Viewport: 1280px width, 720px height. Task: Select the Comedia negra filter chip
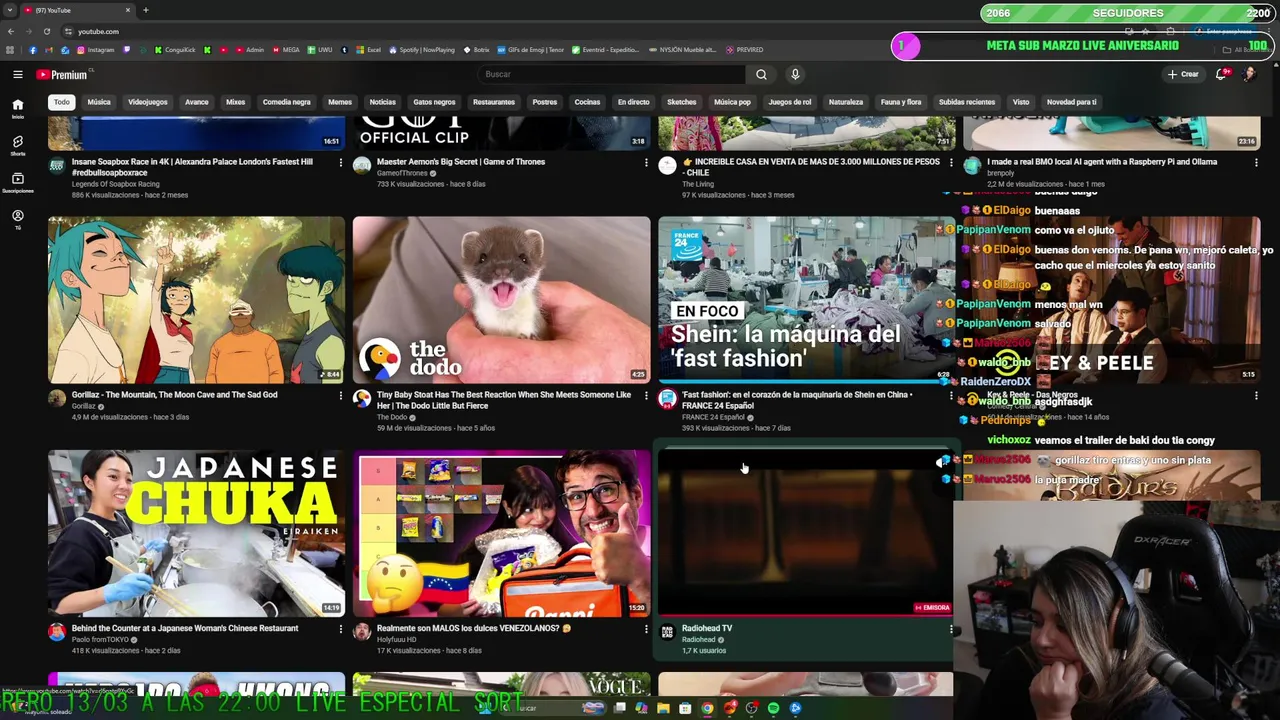(286, 102)
